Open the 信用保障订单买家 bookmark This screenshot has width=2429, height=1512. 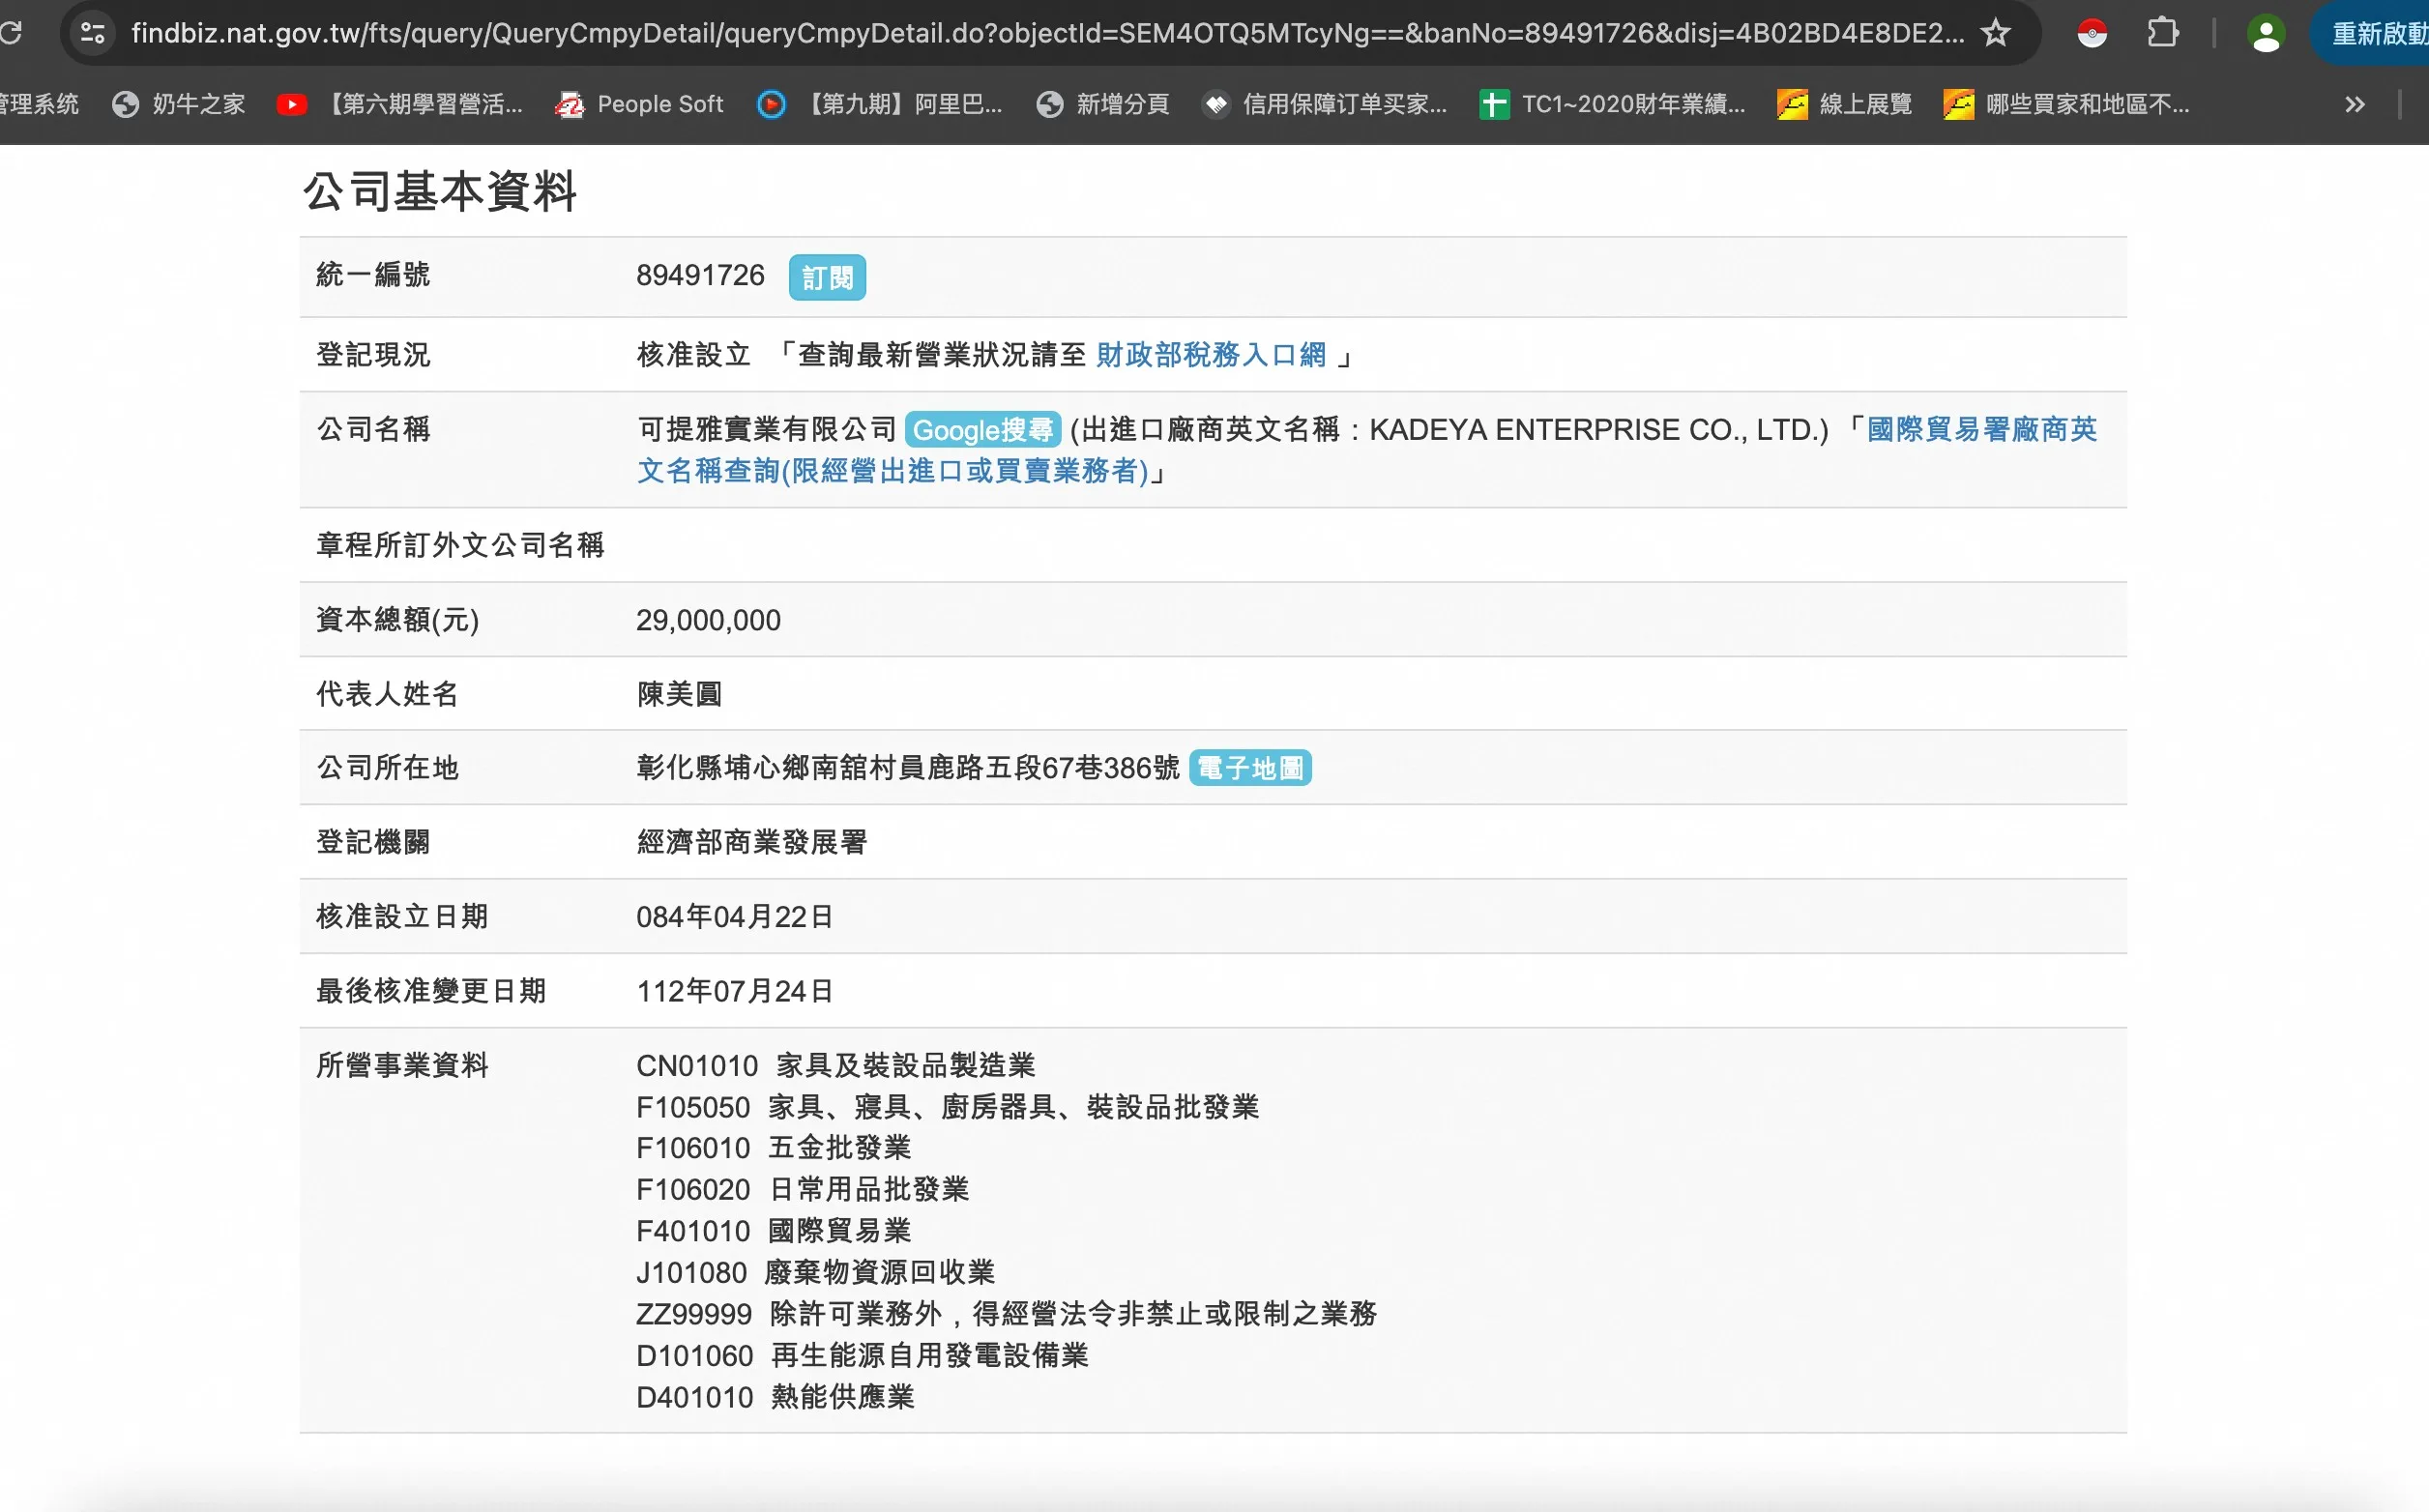(1325, 104)
